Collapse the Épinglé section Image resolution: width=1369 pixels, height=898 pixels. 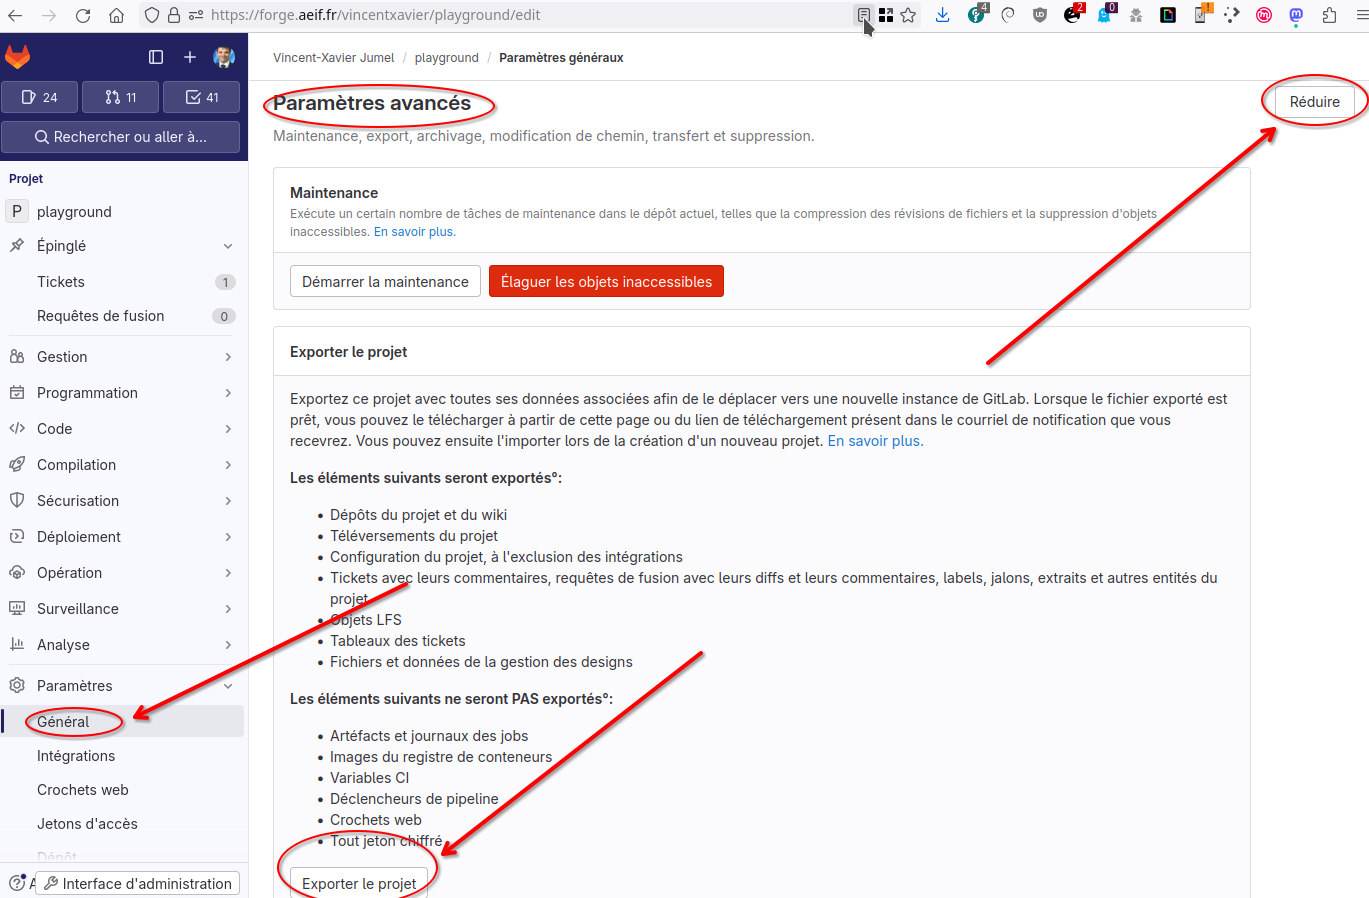point(122,246)
